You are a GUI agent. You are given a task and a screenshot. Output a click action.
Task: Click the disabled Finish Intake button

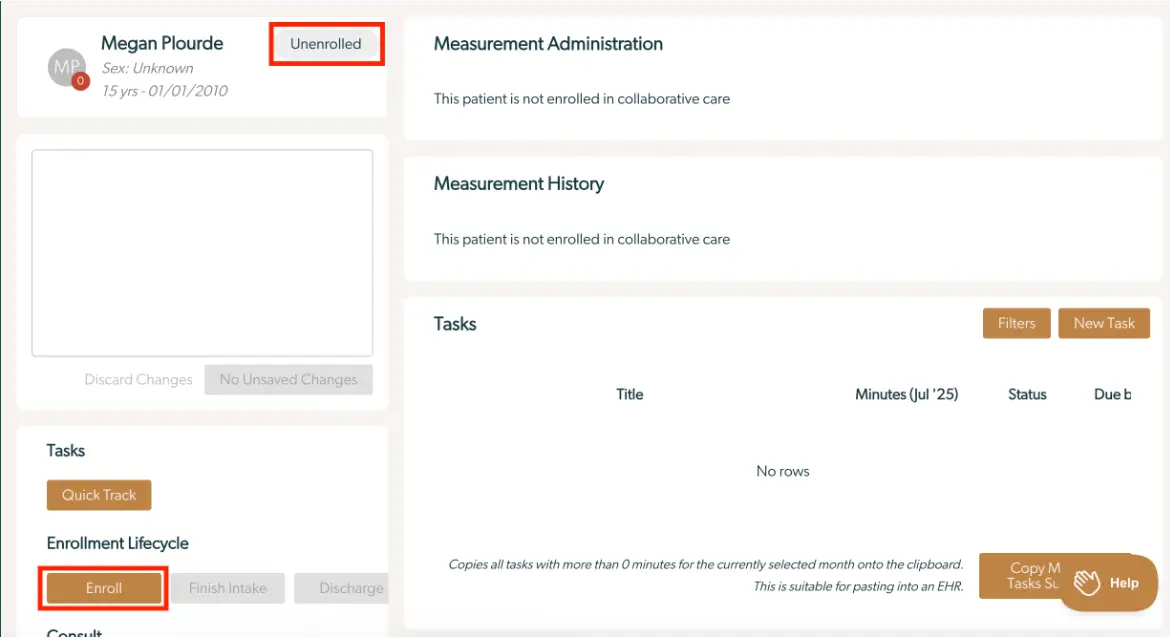point(227,588)
